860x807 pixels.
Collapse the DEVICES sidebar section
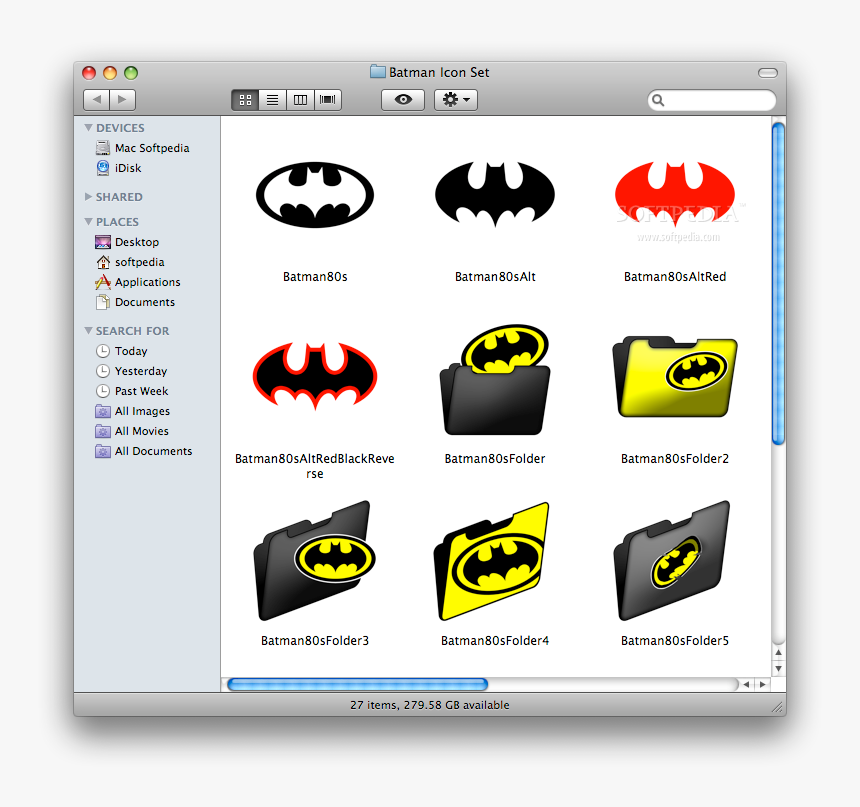pyautogui.click(x=88, y=128)
